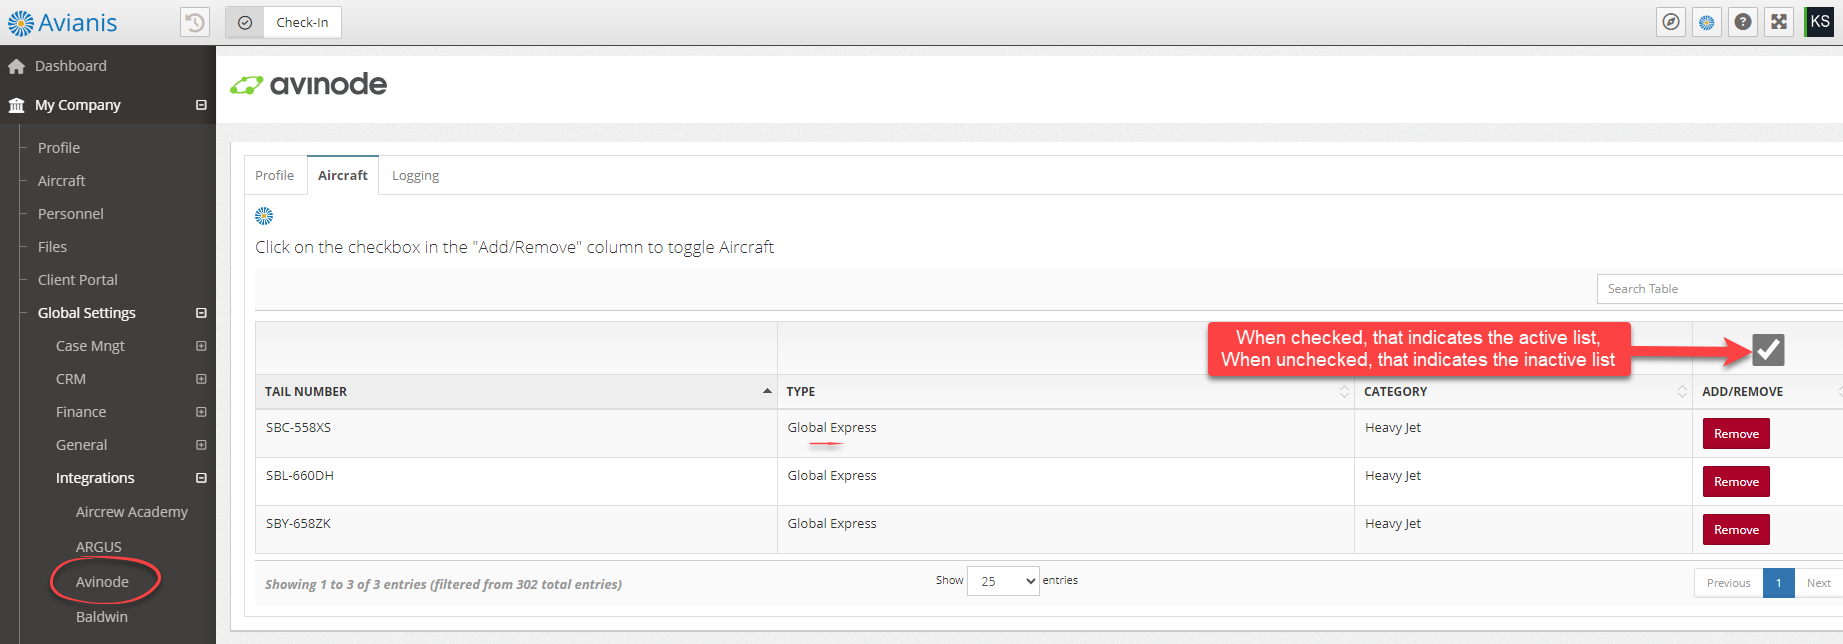Expand the General section
This screenshot has width=1843, height=644.
click(201, 445)
